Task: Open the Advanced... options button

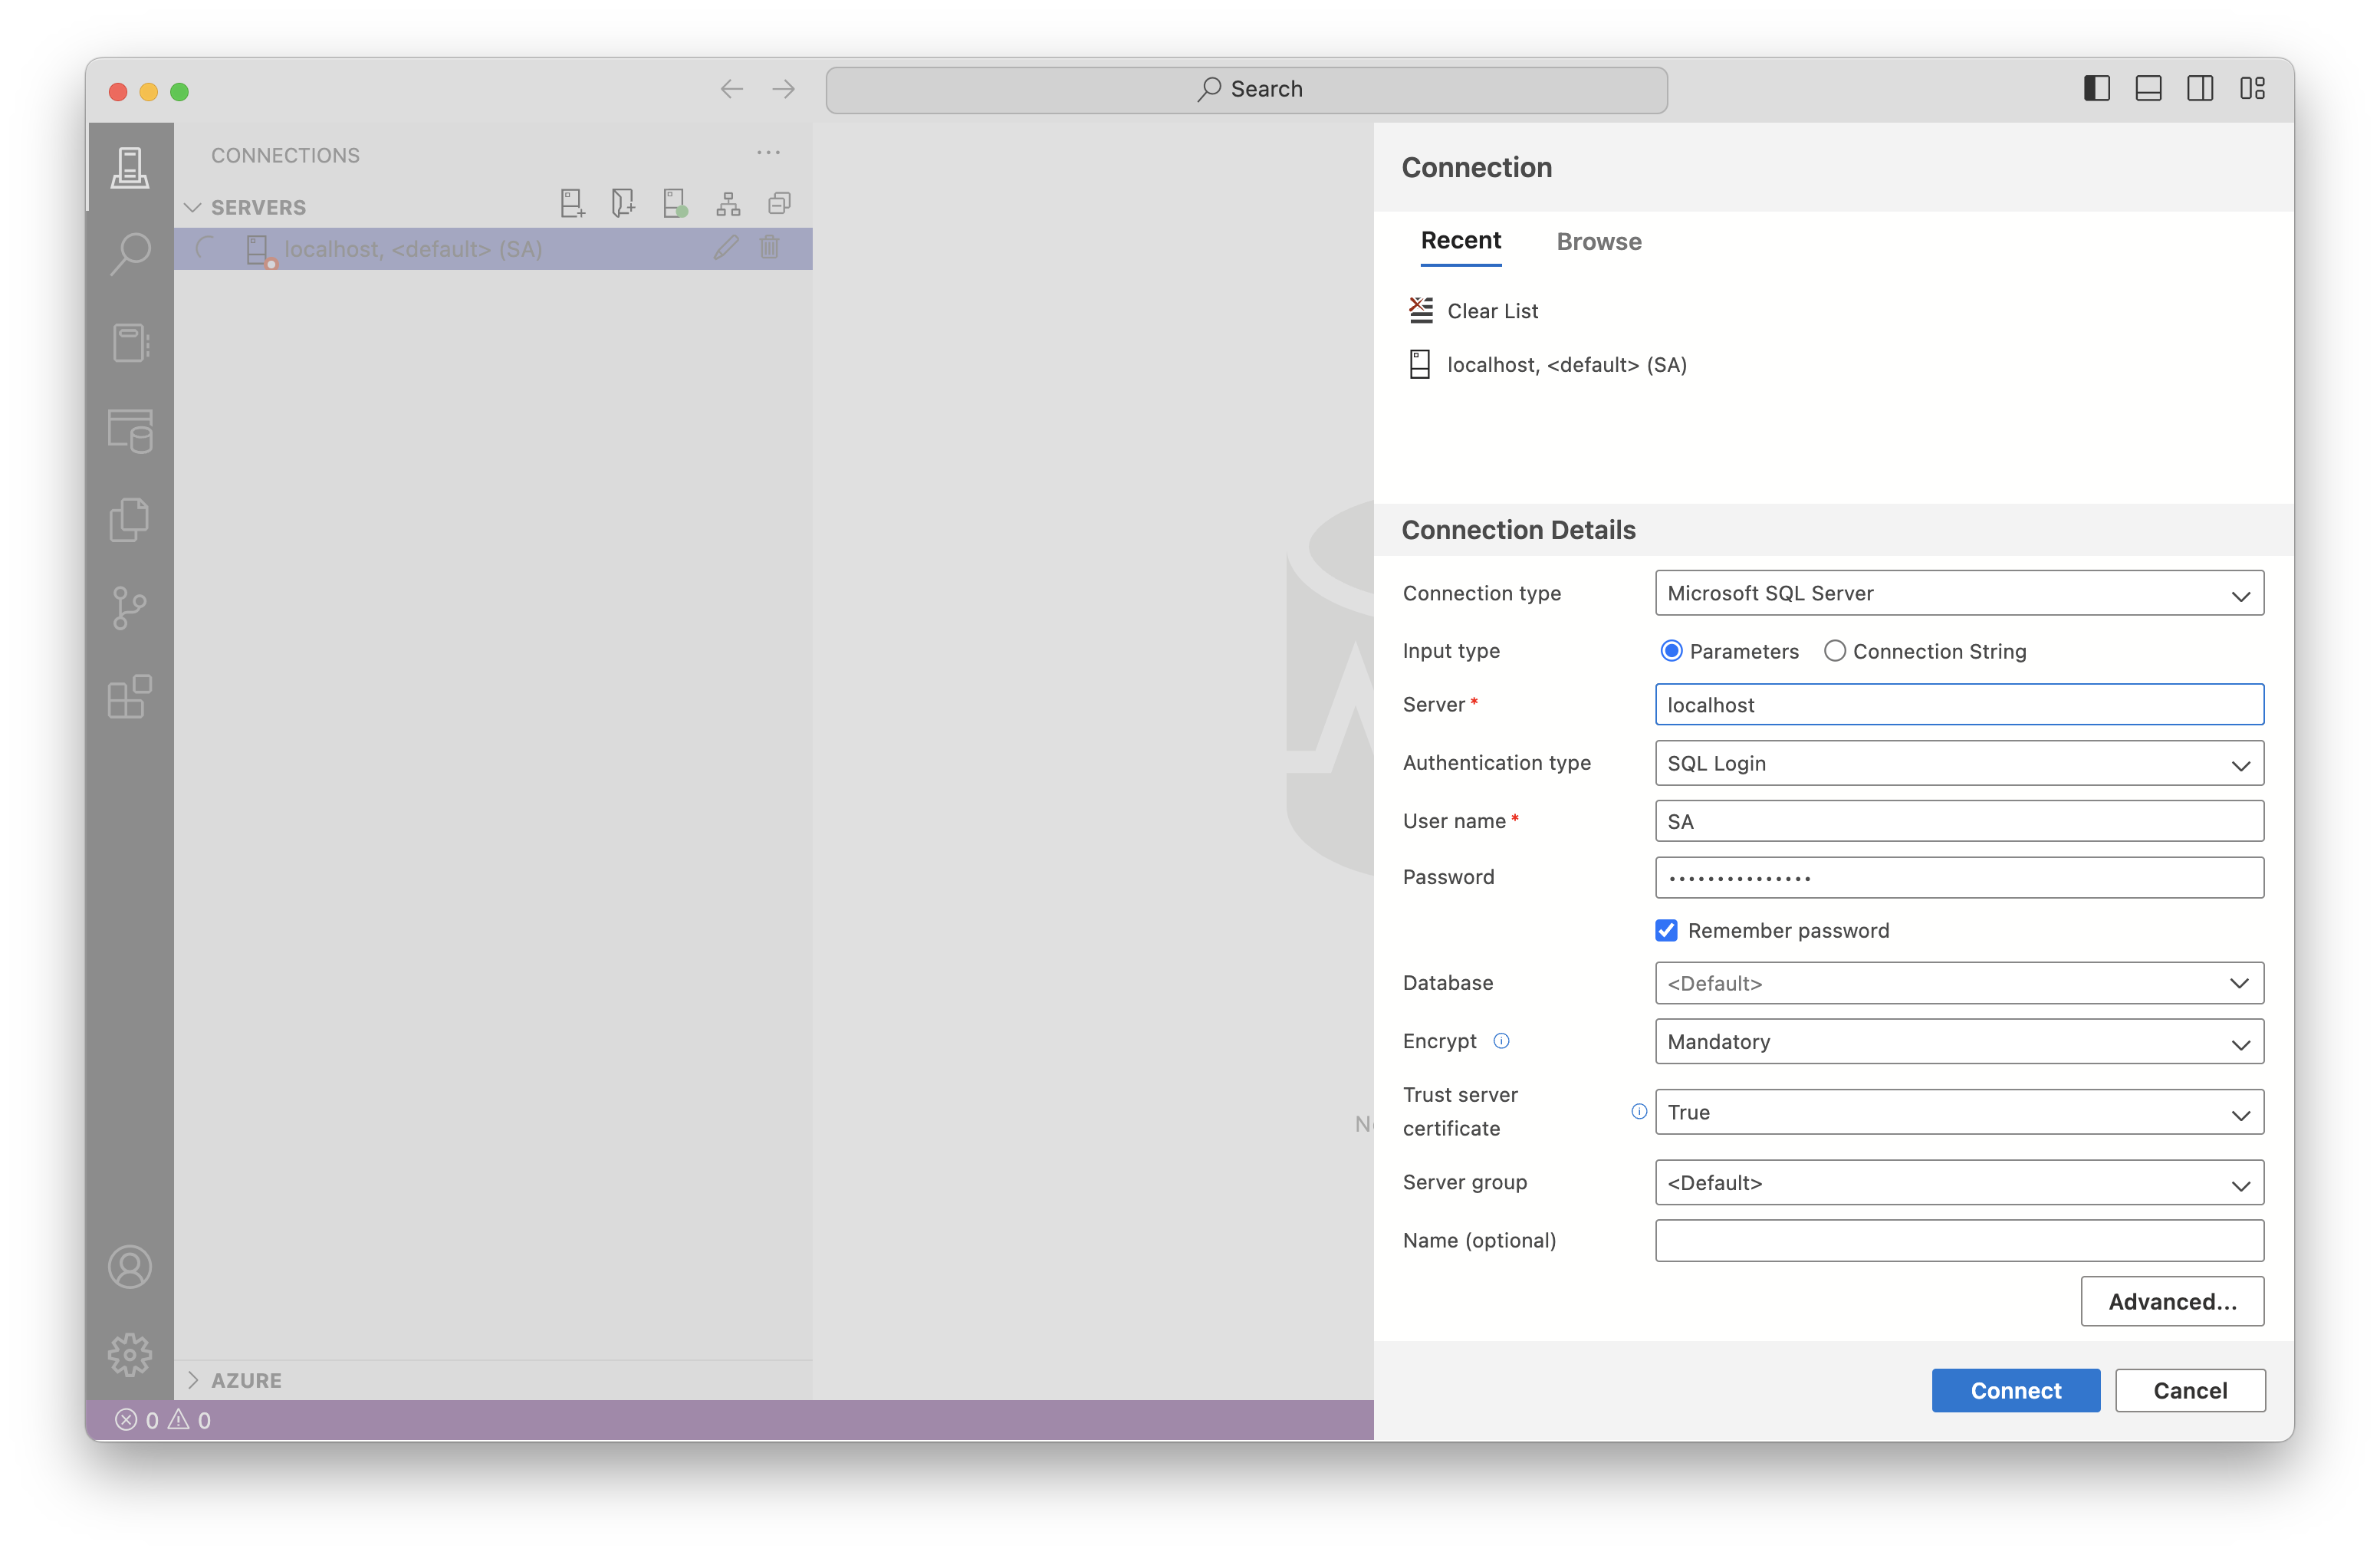Action: [x=2172, y=1301]
